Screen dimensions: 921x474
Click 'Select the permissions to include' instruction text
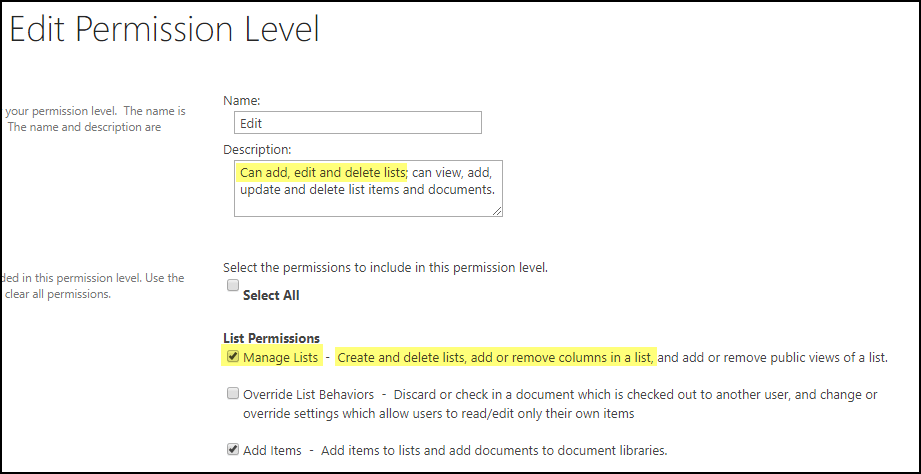point(385,267)
